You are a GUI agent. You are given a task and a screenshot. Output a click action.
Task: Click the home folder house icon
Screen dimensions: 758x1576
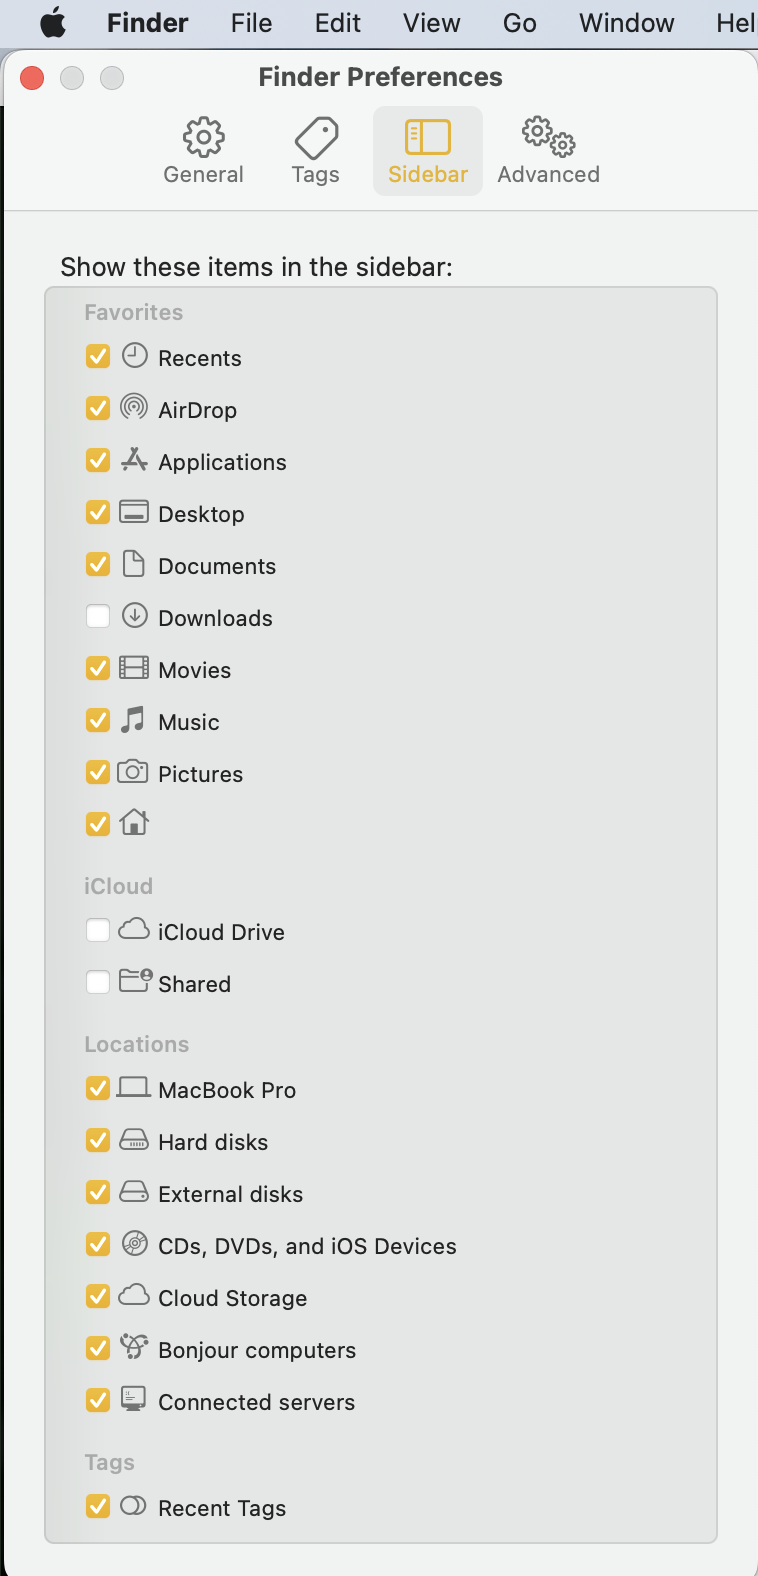point(134,822)
